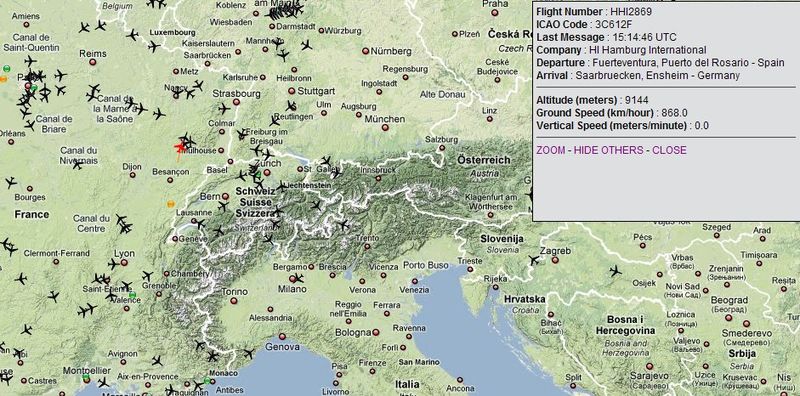
Task: Close the HHI2869 flight info panel
Action: coord(669,150)
